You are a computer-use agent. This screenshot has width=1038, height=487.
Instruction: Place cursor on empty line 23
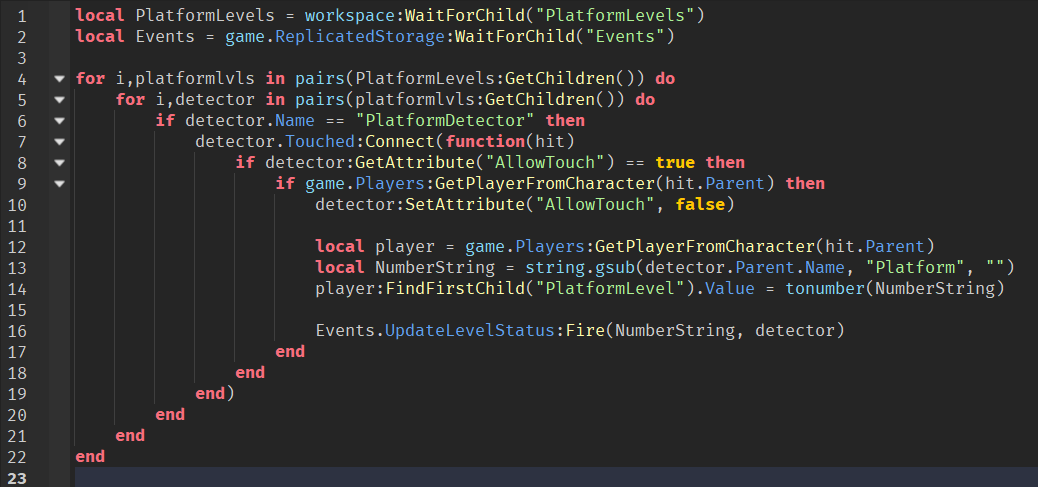(556, 477)
